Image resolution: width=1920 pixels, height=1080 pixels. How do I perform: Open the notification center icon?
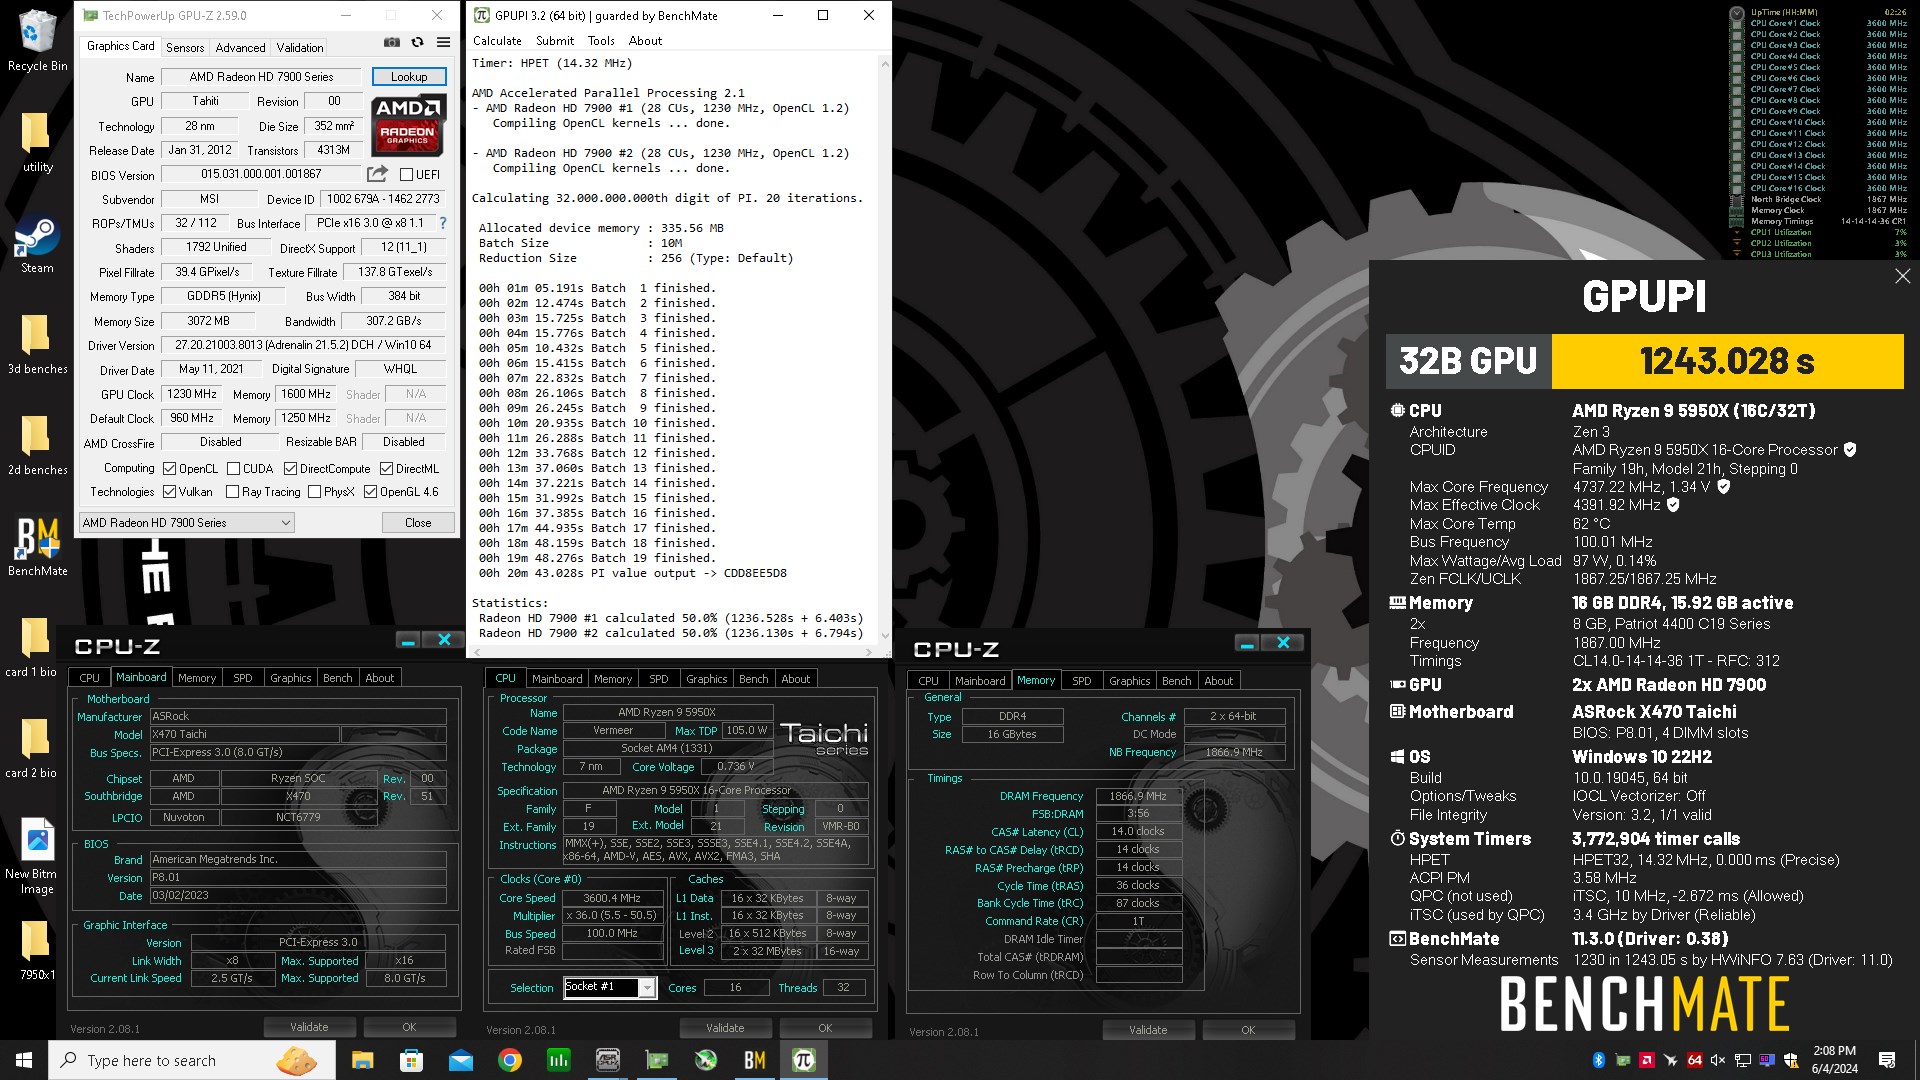pyautogui.click(x=1887, y=1060)
